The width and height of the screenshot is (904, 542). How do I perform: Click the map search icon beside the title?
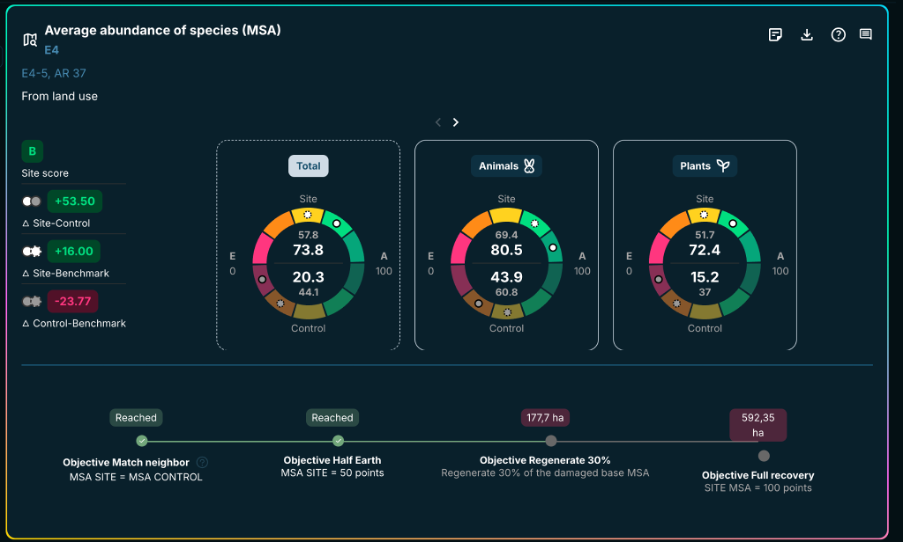click(30, 40)
